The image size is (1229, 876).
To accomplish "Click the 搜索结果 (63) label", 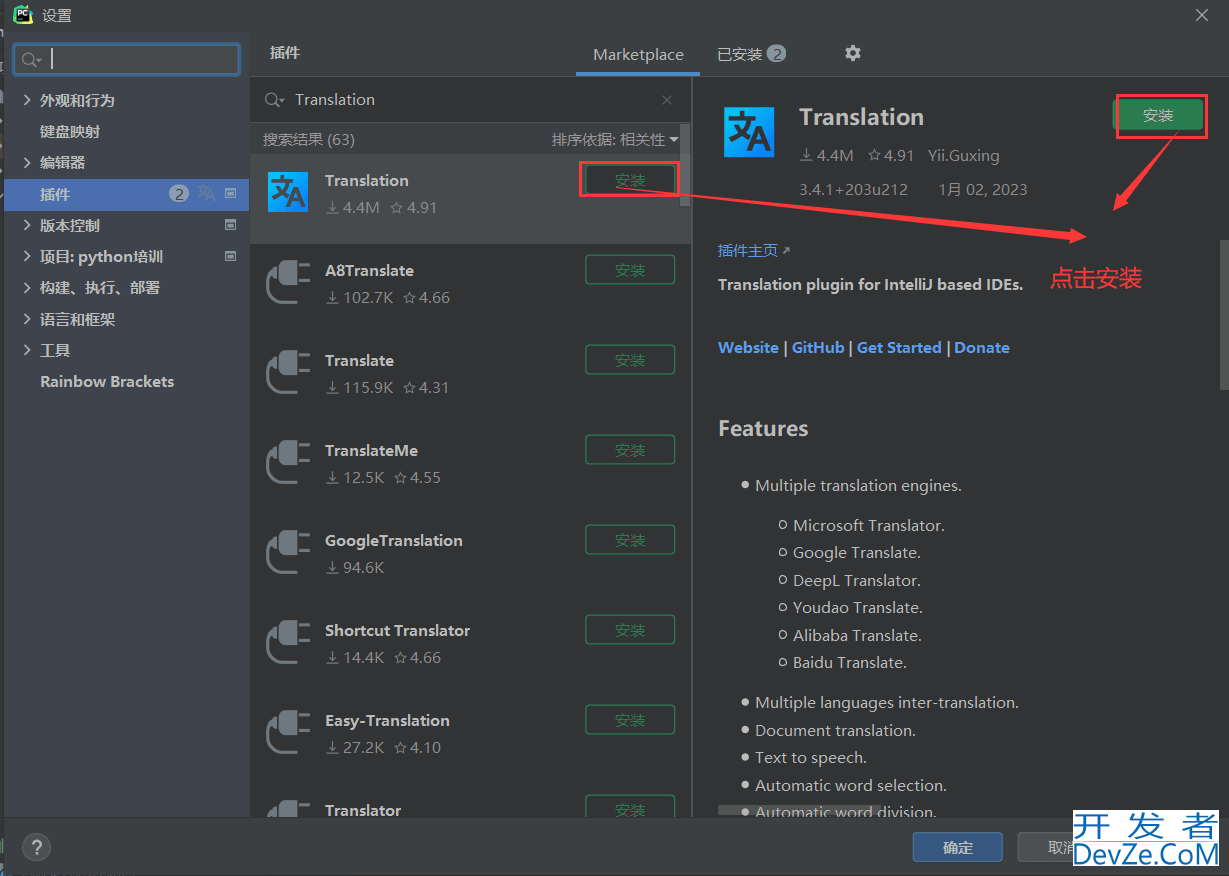I will coord(309,139).
